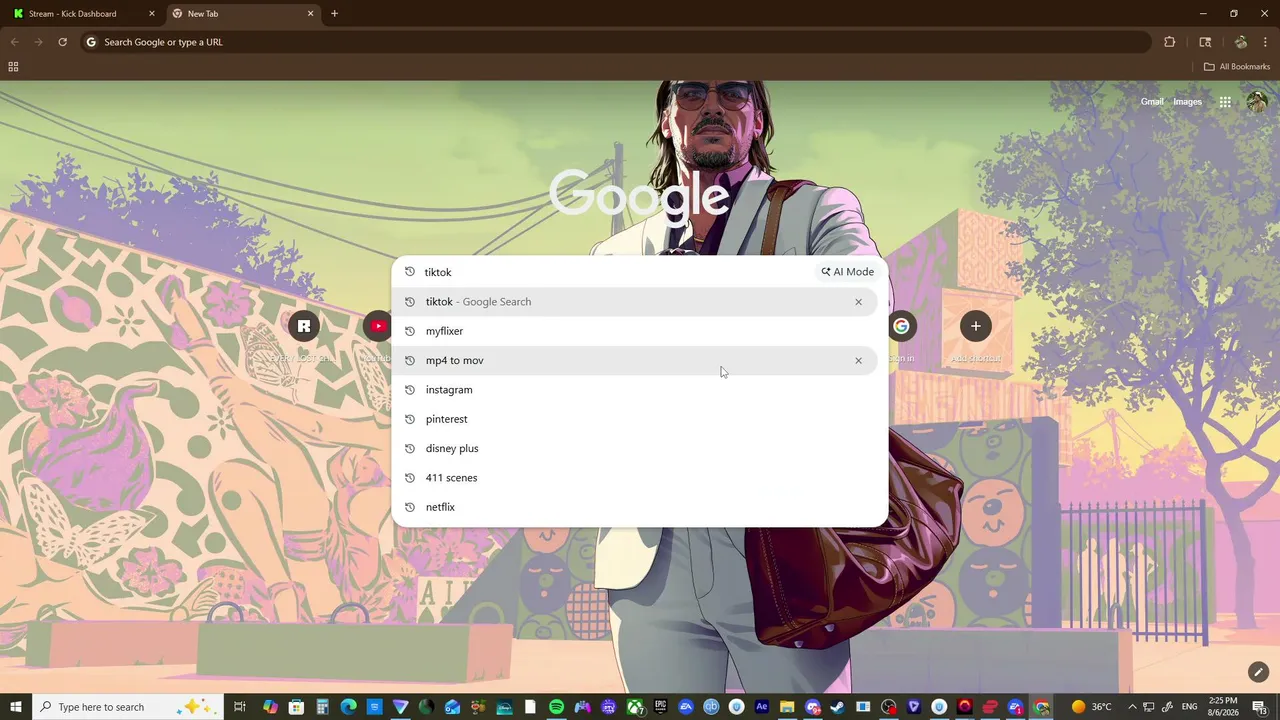This screenshot has height=720, width=1280.
Task: Open the Windows Start menu
Action: 16,707
